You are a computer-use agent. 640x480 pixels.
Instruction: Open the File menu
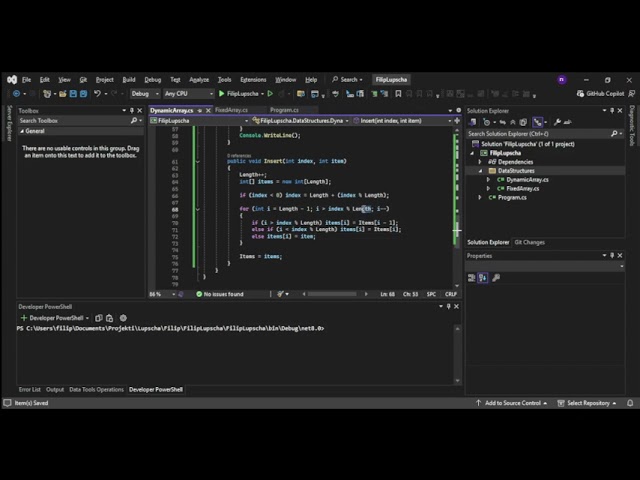[x=27, y=80]
